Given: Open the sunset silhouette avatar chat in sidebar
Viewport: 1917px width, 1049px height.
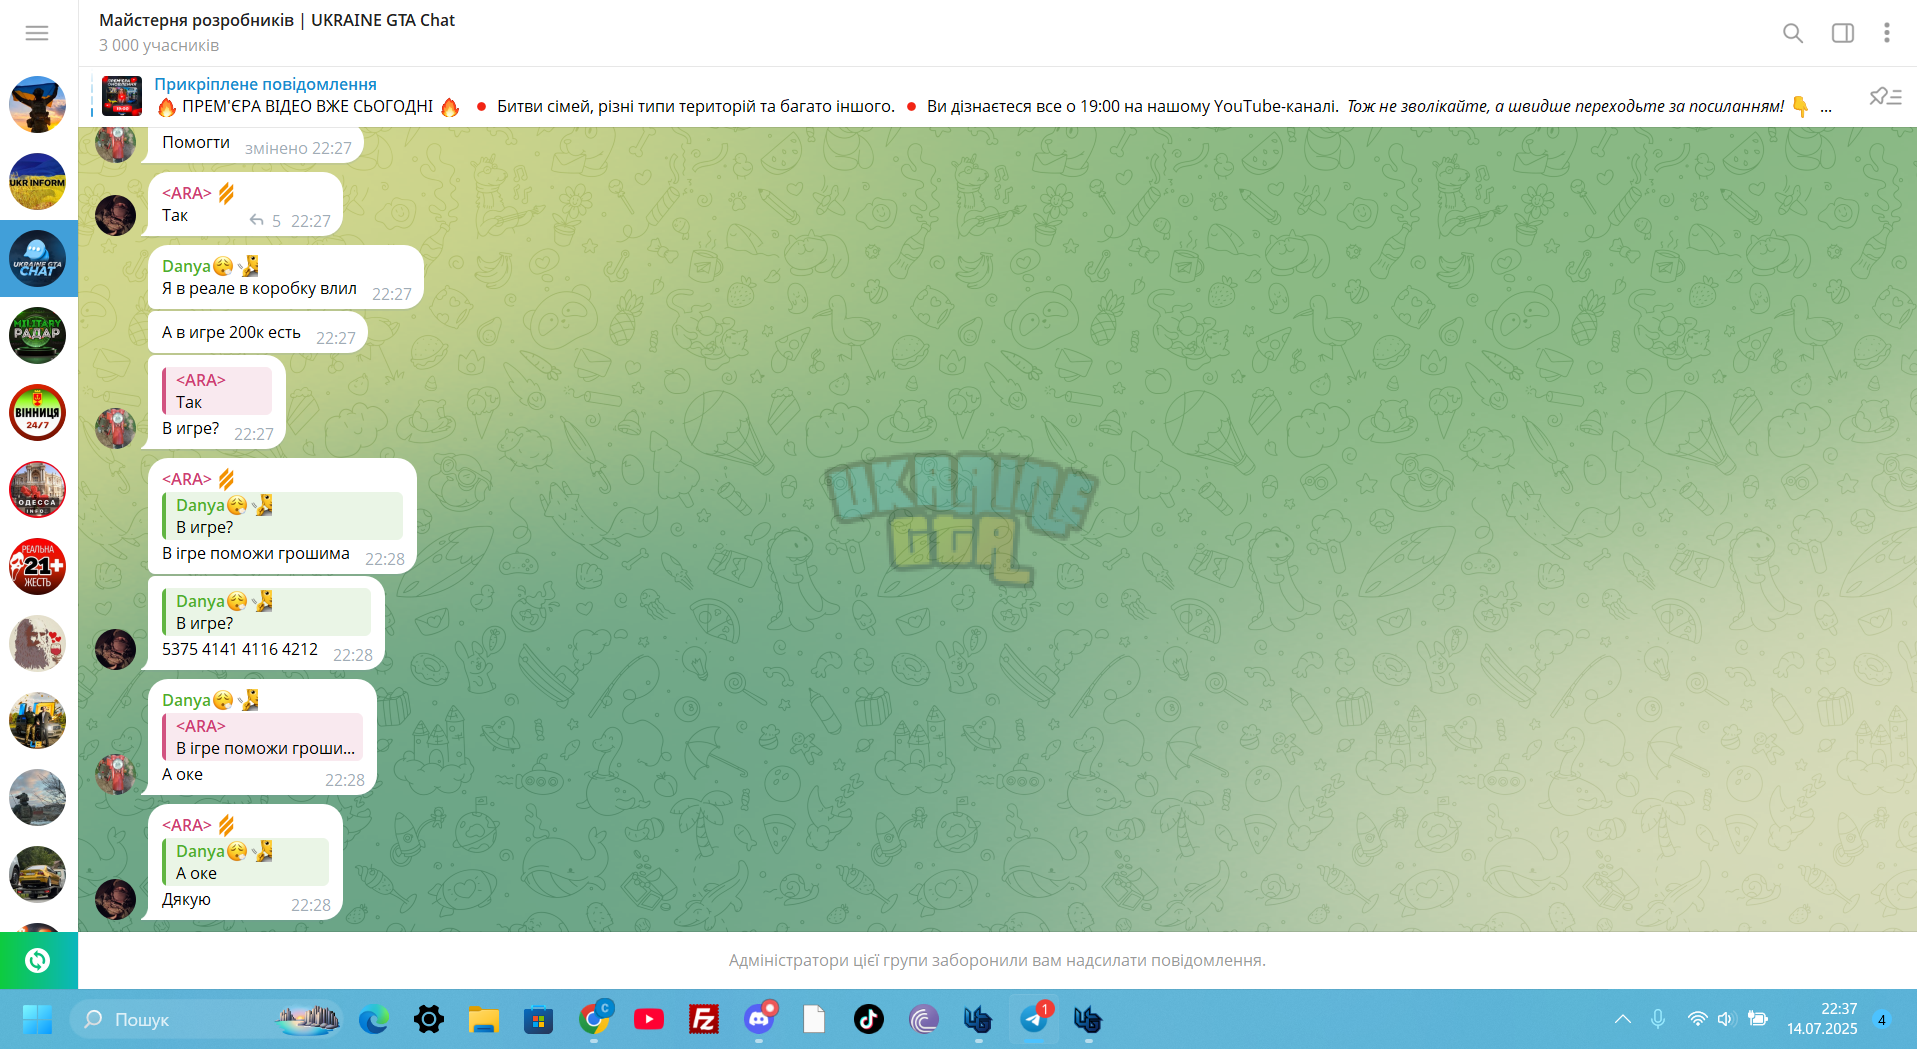Looking at the screenshot, I should pyautogui.click(x=38, y=105).
